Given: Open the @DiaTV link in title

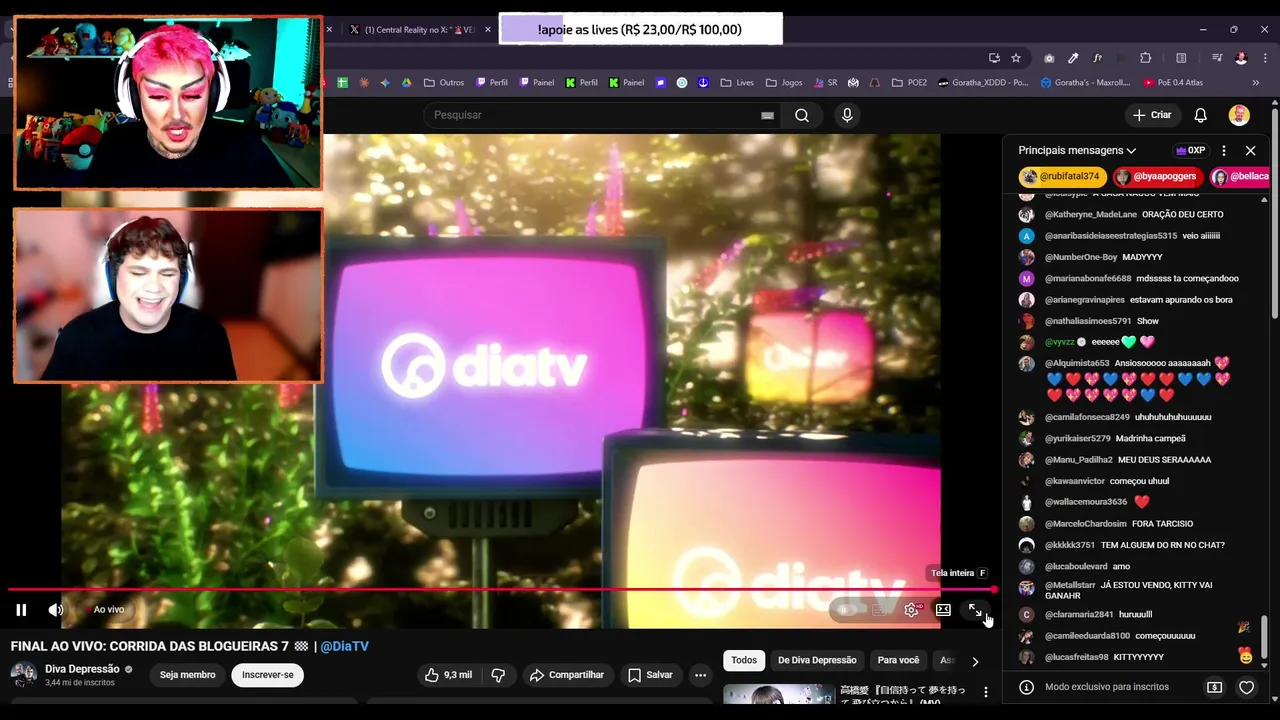Looking at the screenshot, I should tap(344, 646).
